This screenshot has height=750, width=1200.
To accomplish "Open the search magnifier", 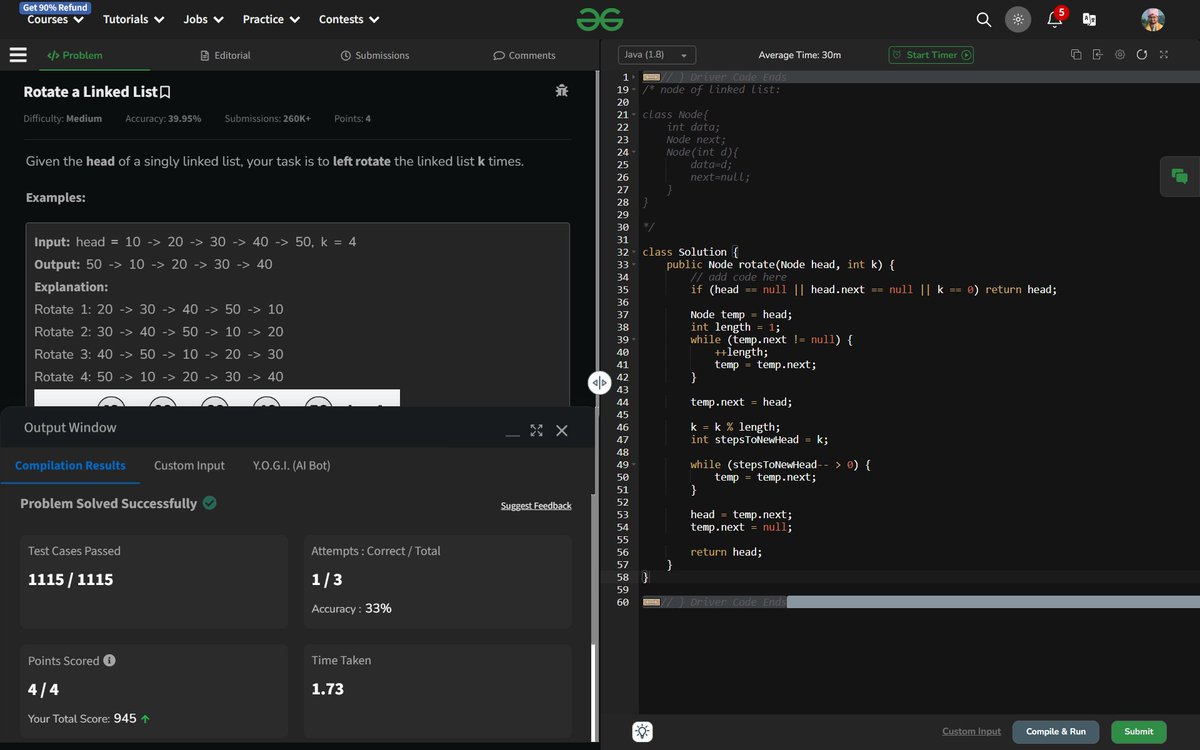I will 984,19.
